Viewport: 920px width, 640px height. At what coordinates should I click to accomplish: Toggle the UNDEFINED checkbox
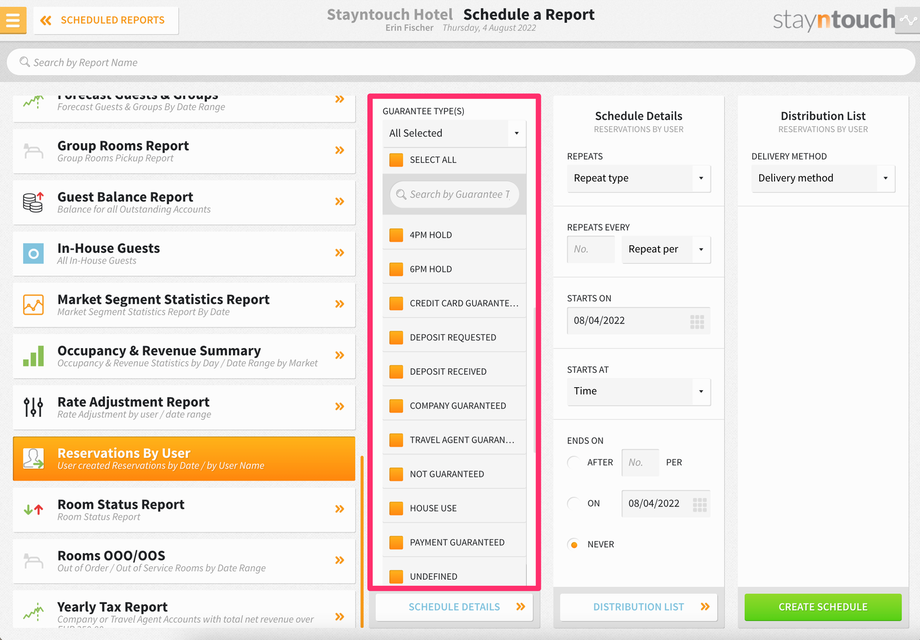tap(396, 577)
